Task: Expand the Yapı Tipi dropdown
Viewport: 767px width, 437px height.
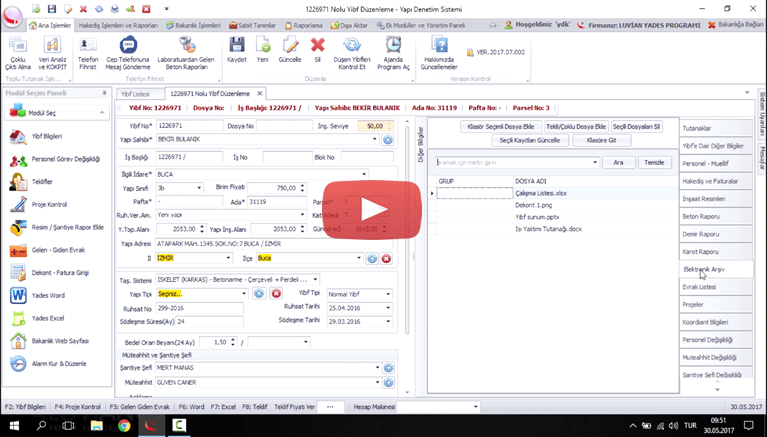Action: (244, 293)
